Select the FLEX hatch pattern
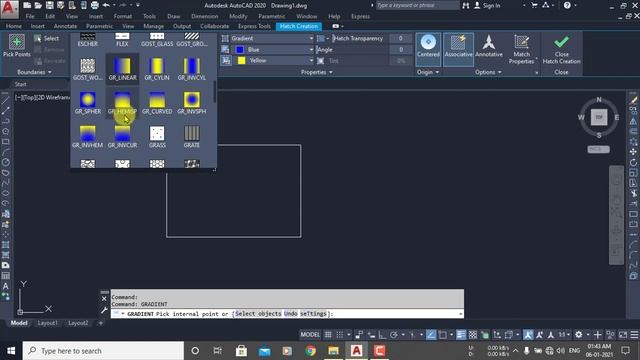The height and width of the screenshot is (360, 640). coord(122,40)
